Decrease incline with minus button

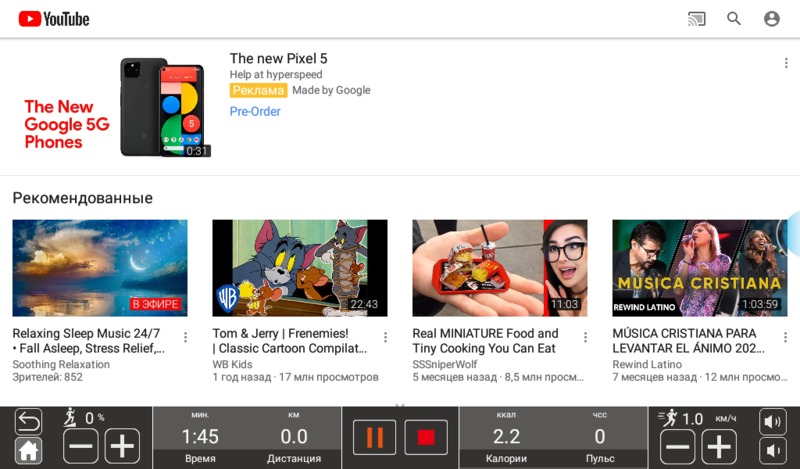click(x=81, y=446)
